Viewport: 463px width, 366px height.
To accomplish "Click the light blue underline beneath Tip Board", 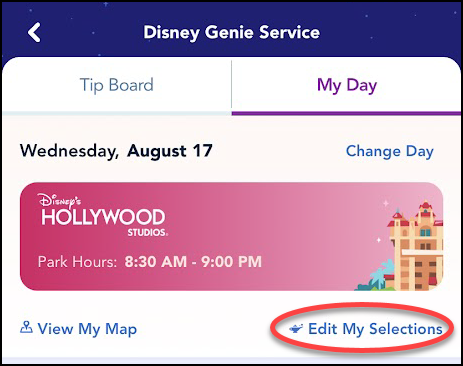I will [x=117, y=113].
